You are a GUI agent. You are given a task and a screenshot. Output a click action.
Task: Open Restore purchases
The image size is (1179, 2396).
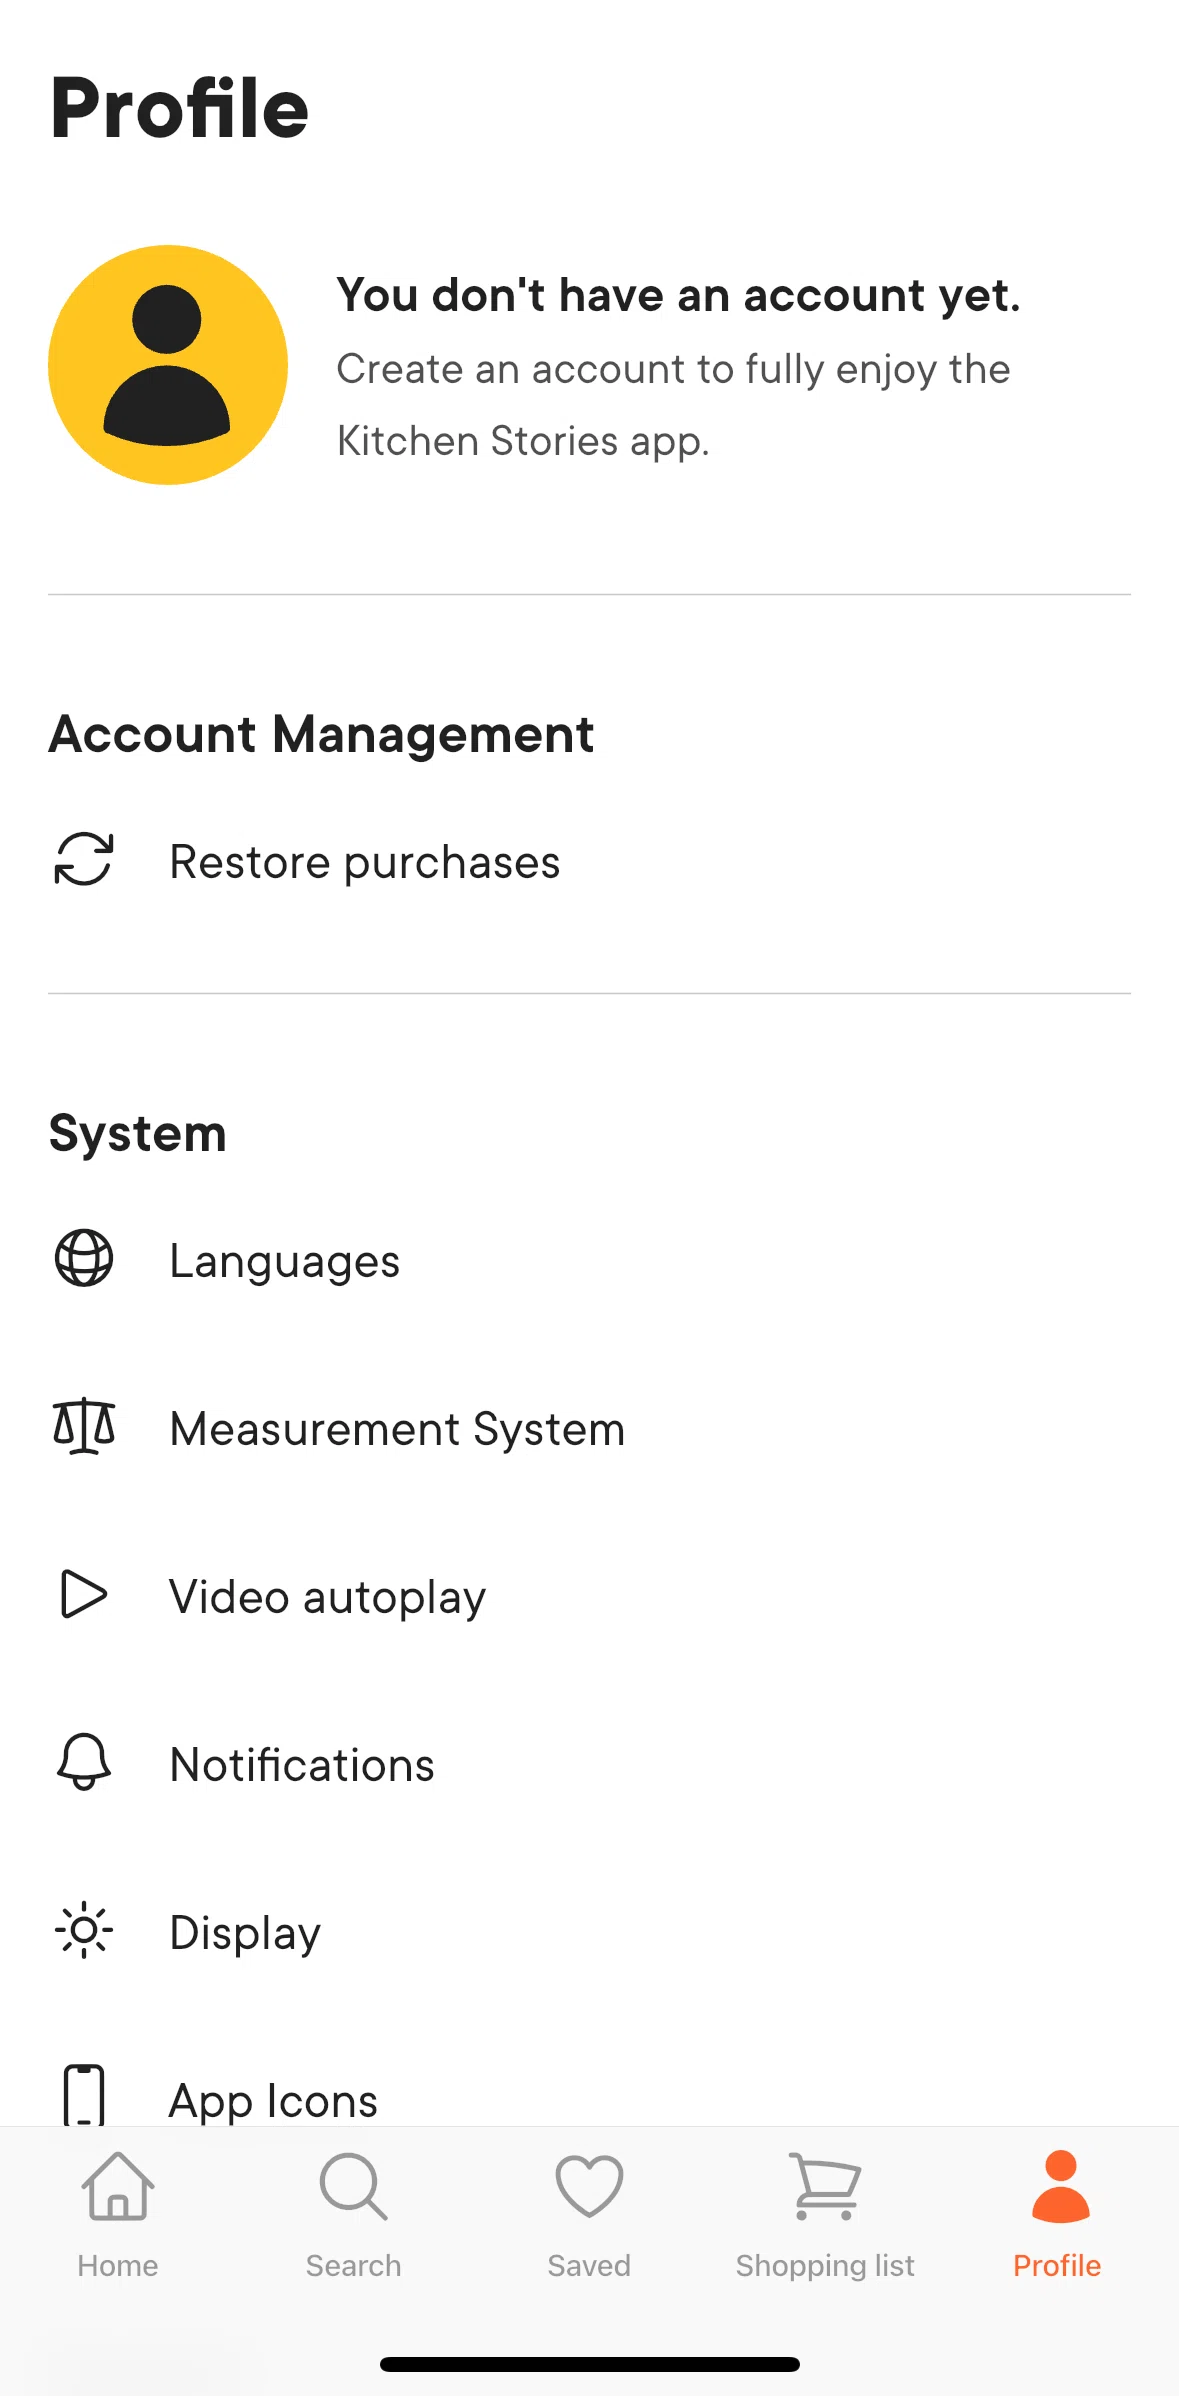pyautogui.click(x=589, y=861)
